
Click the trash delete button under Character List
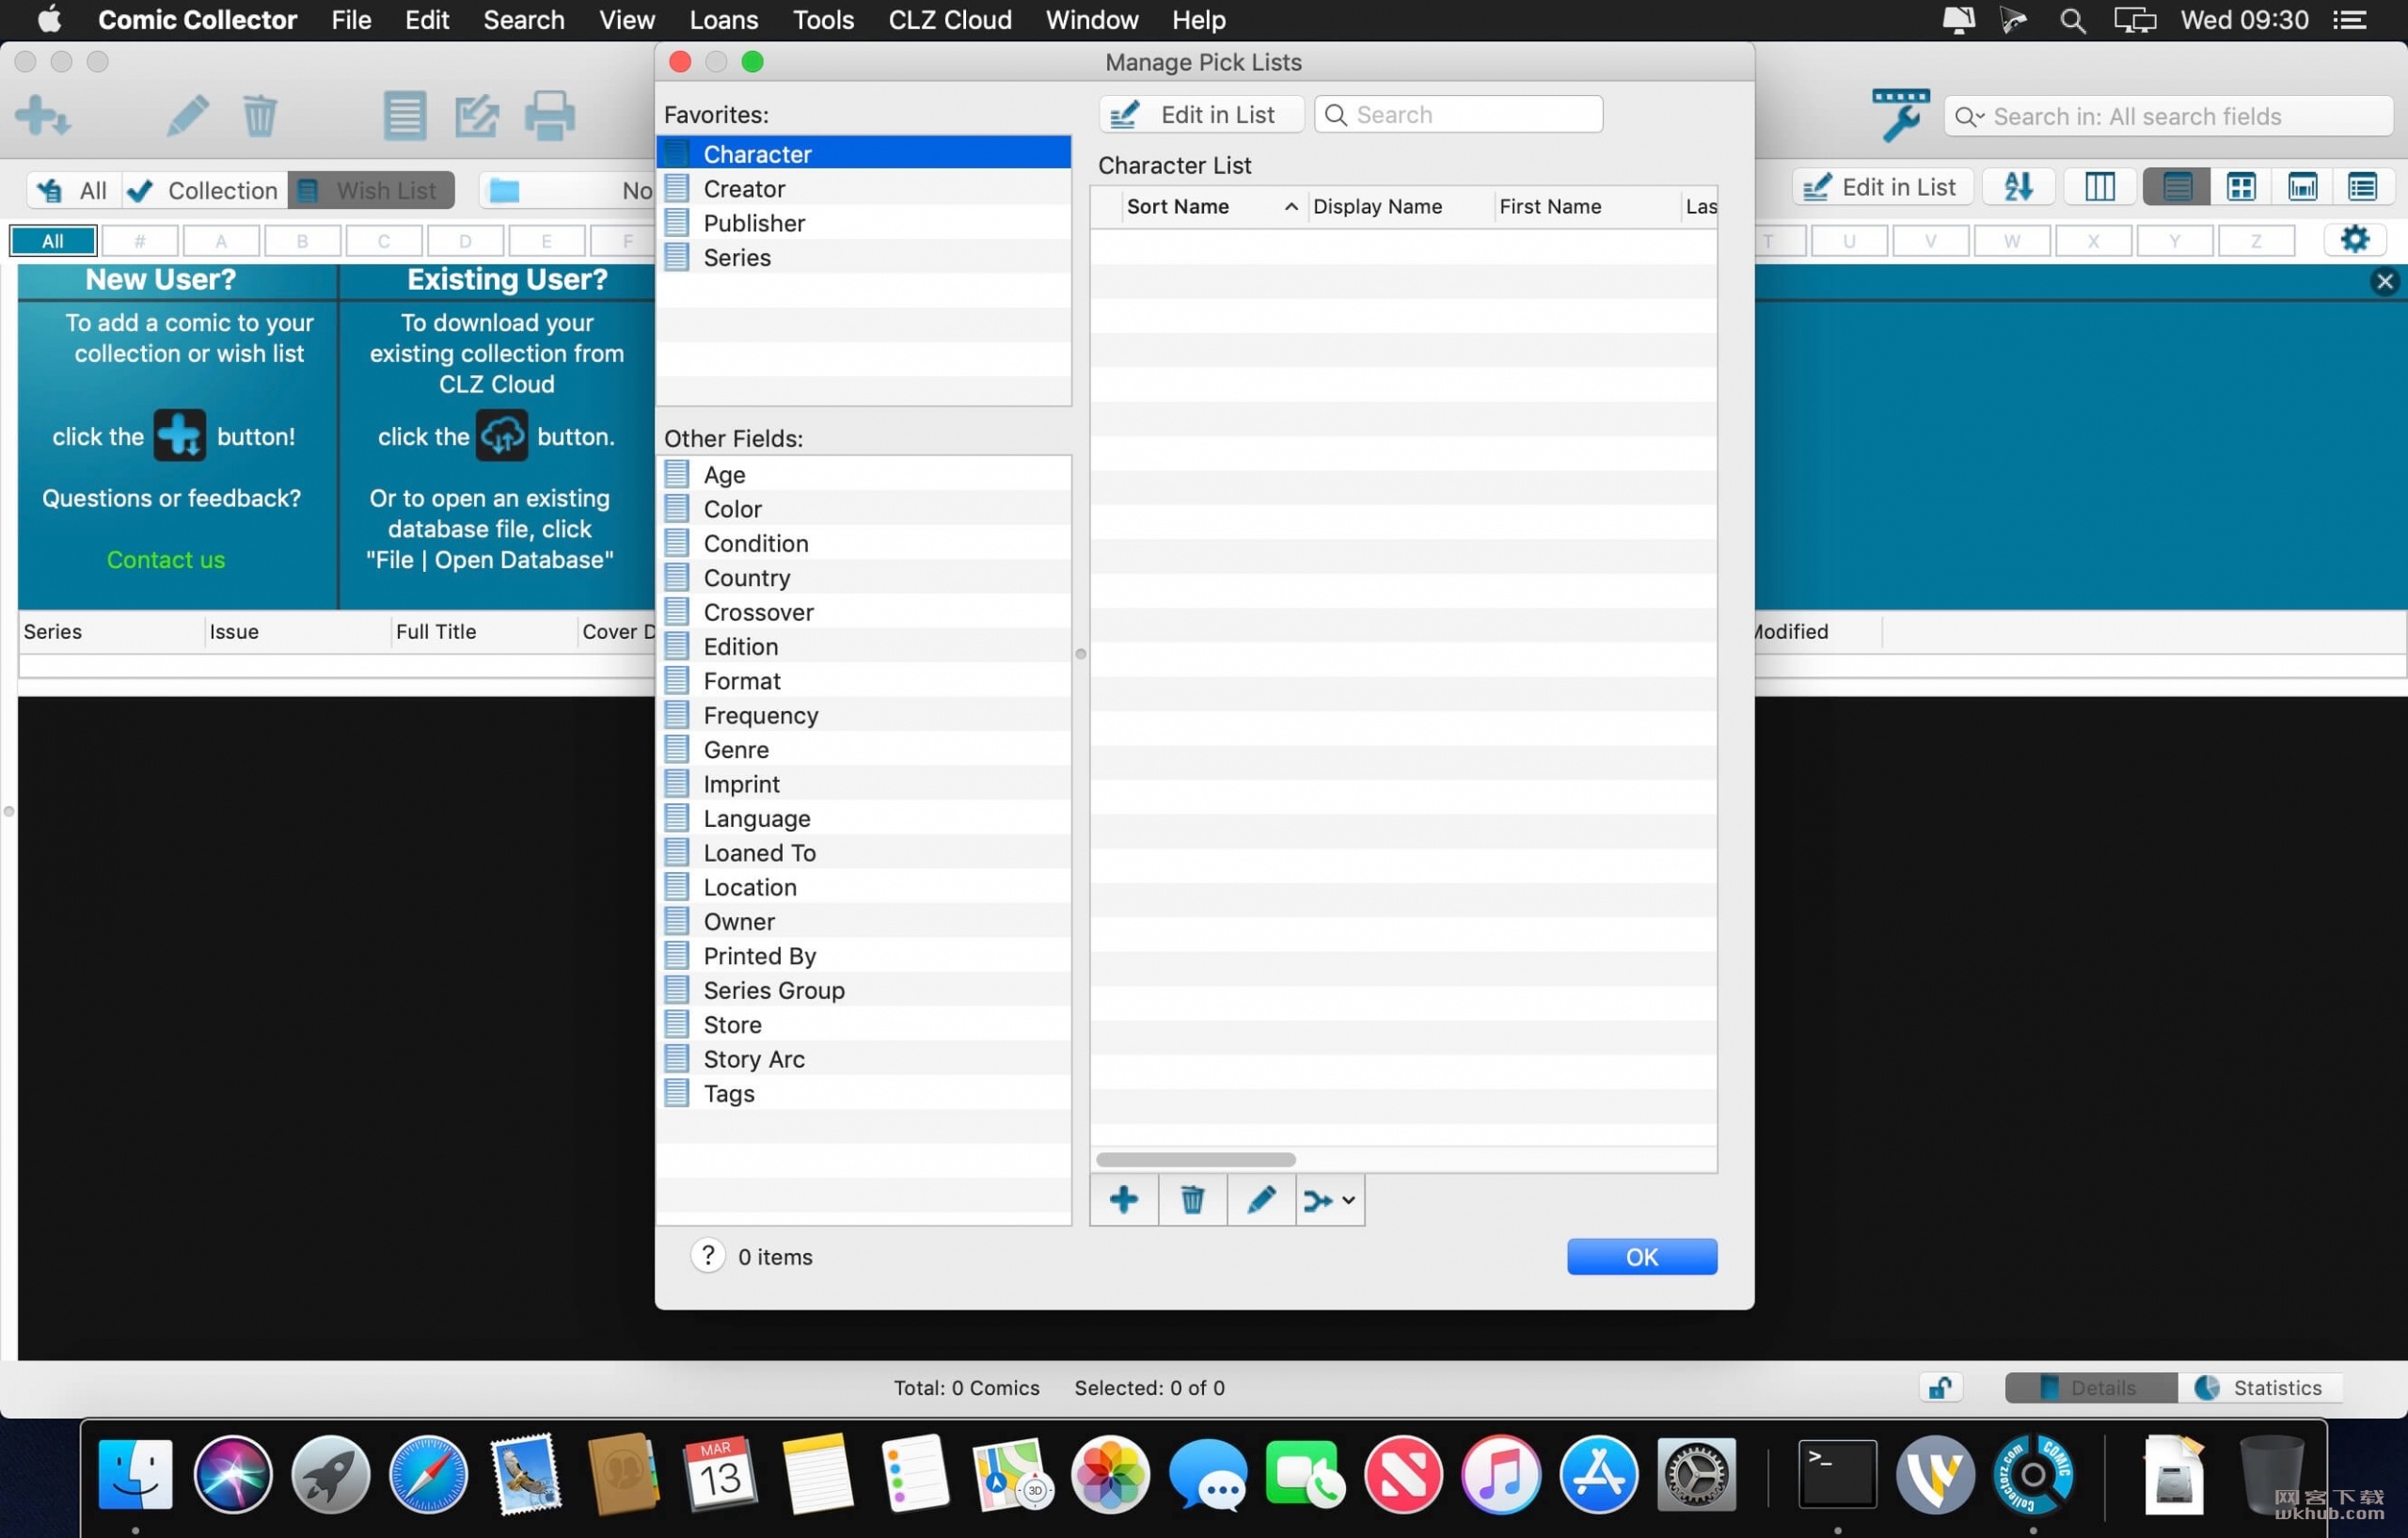click(x=1192, y=1199)
